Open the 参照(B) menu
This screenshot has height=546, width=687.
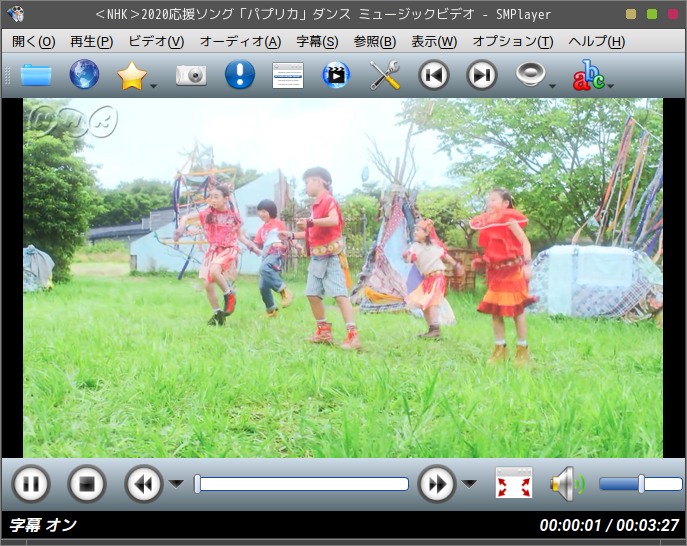pyautogui.click(x=375, y=42)
